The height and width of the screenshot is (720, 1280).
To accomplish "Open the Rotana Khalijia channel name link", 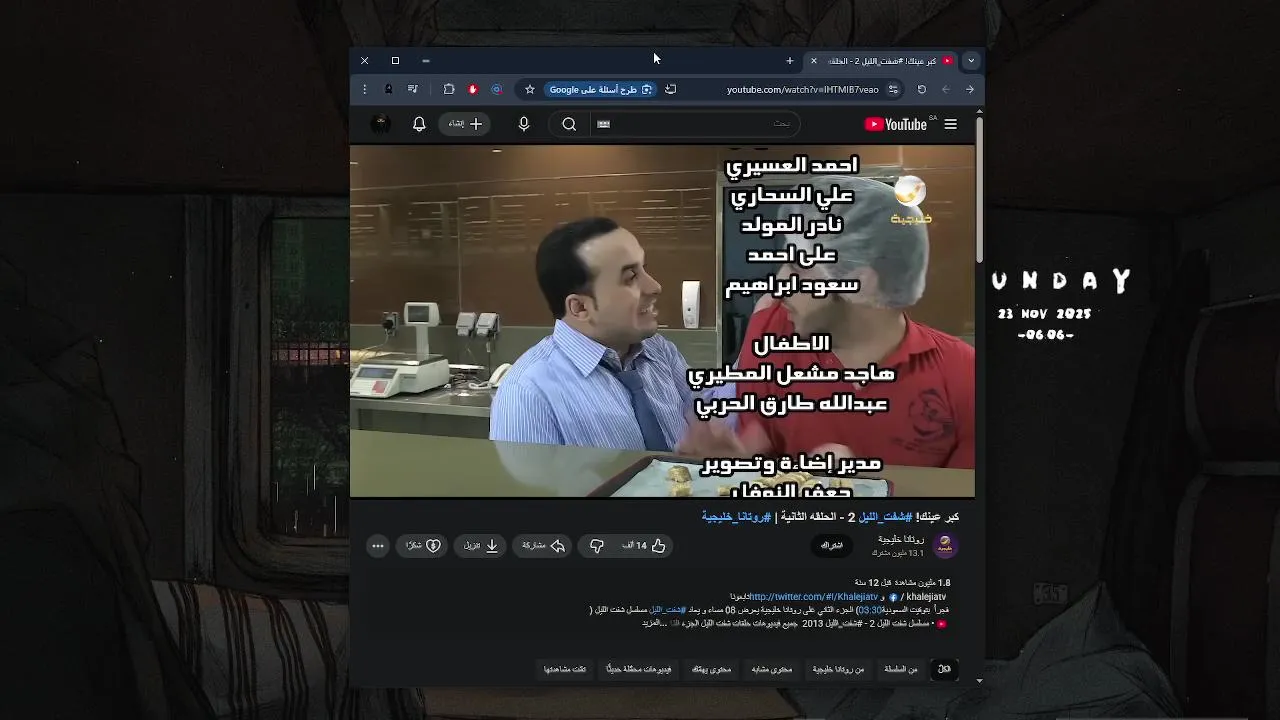I will [901, 540].
